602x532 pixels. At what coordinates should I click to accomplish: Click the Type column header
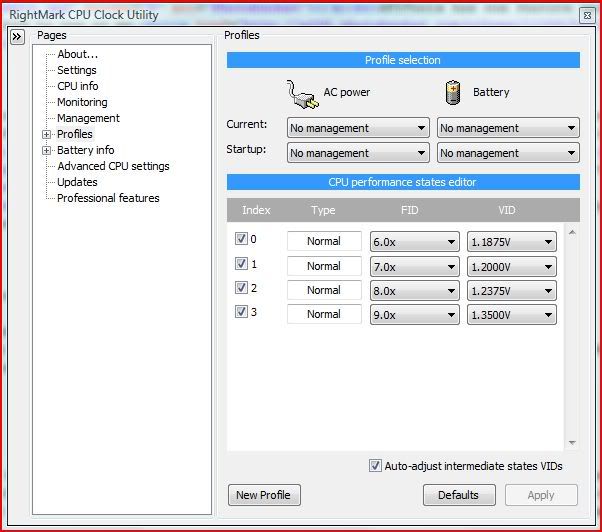click(323, 210)
